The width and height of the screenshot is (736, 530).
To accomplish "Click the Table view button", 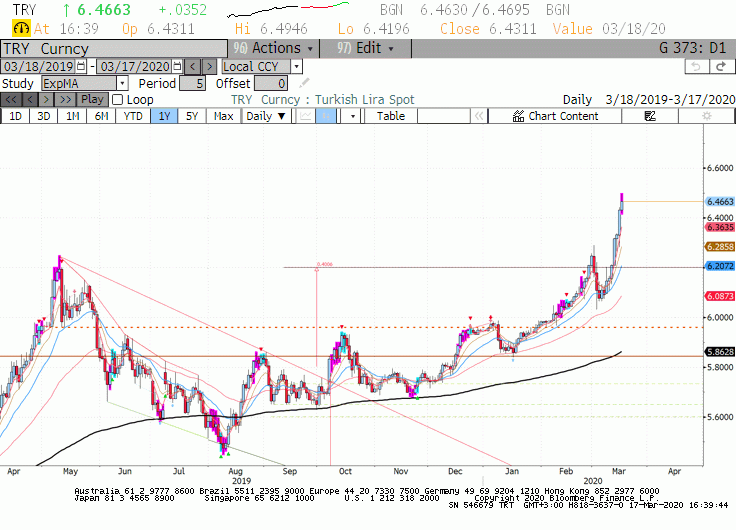I will 391,116.
